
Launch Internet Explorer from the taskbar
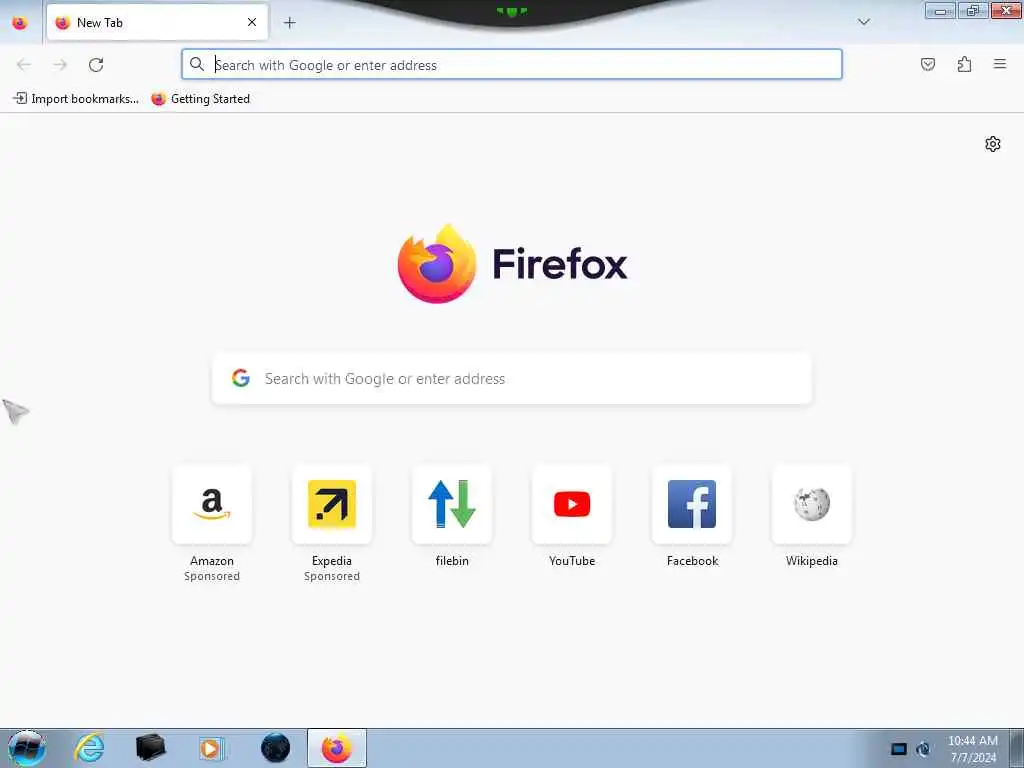pyautogui.click(x=89, y=748)
